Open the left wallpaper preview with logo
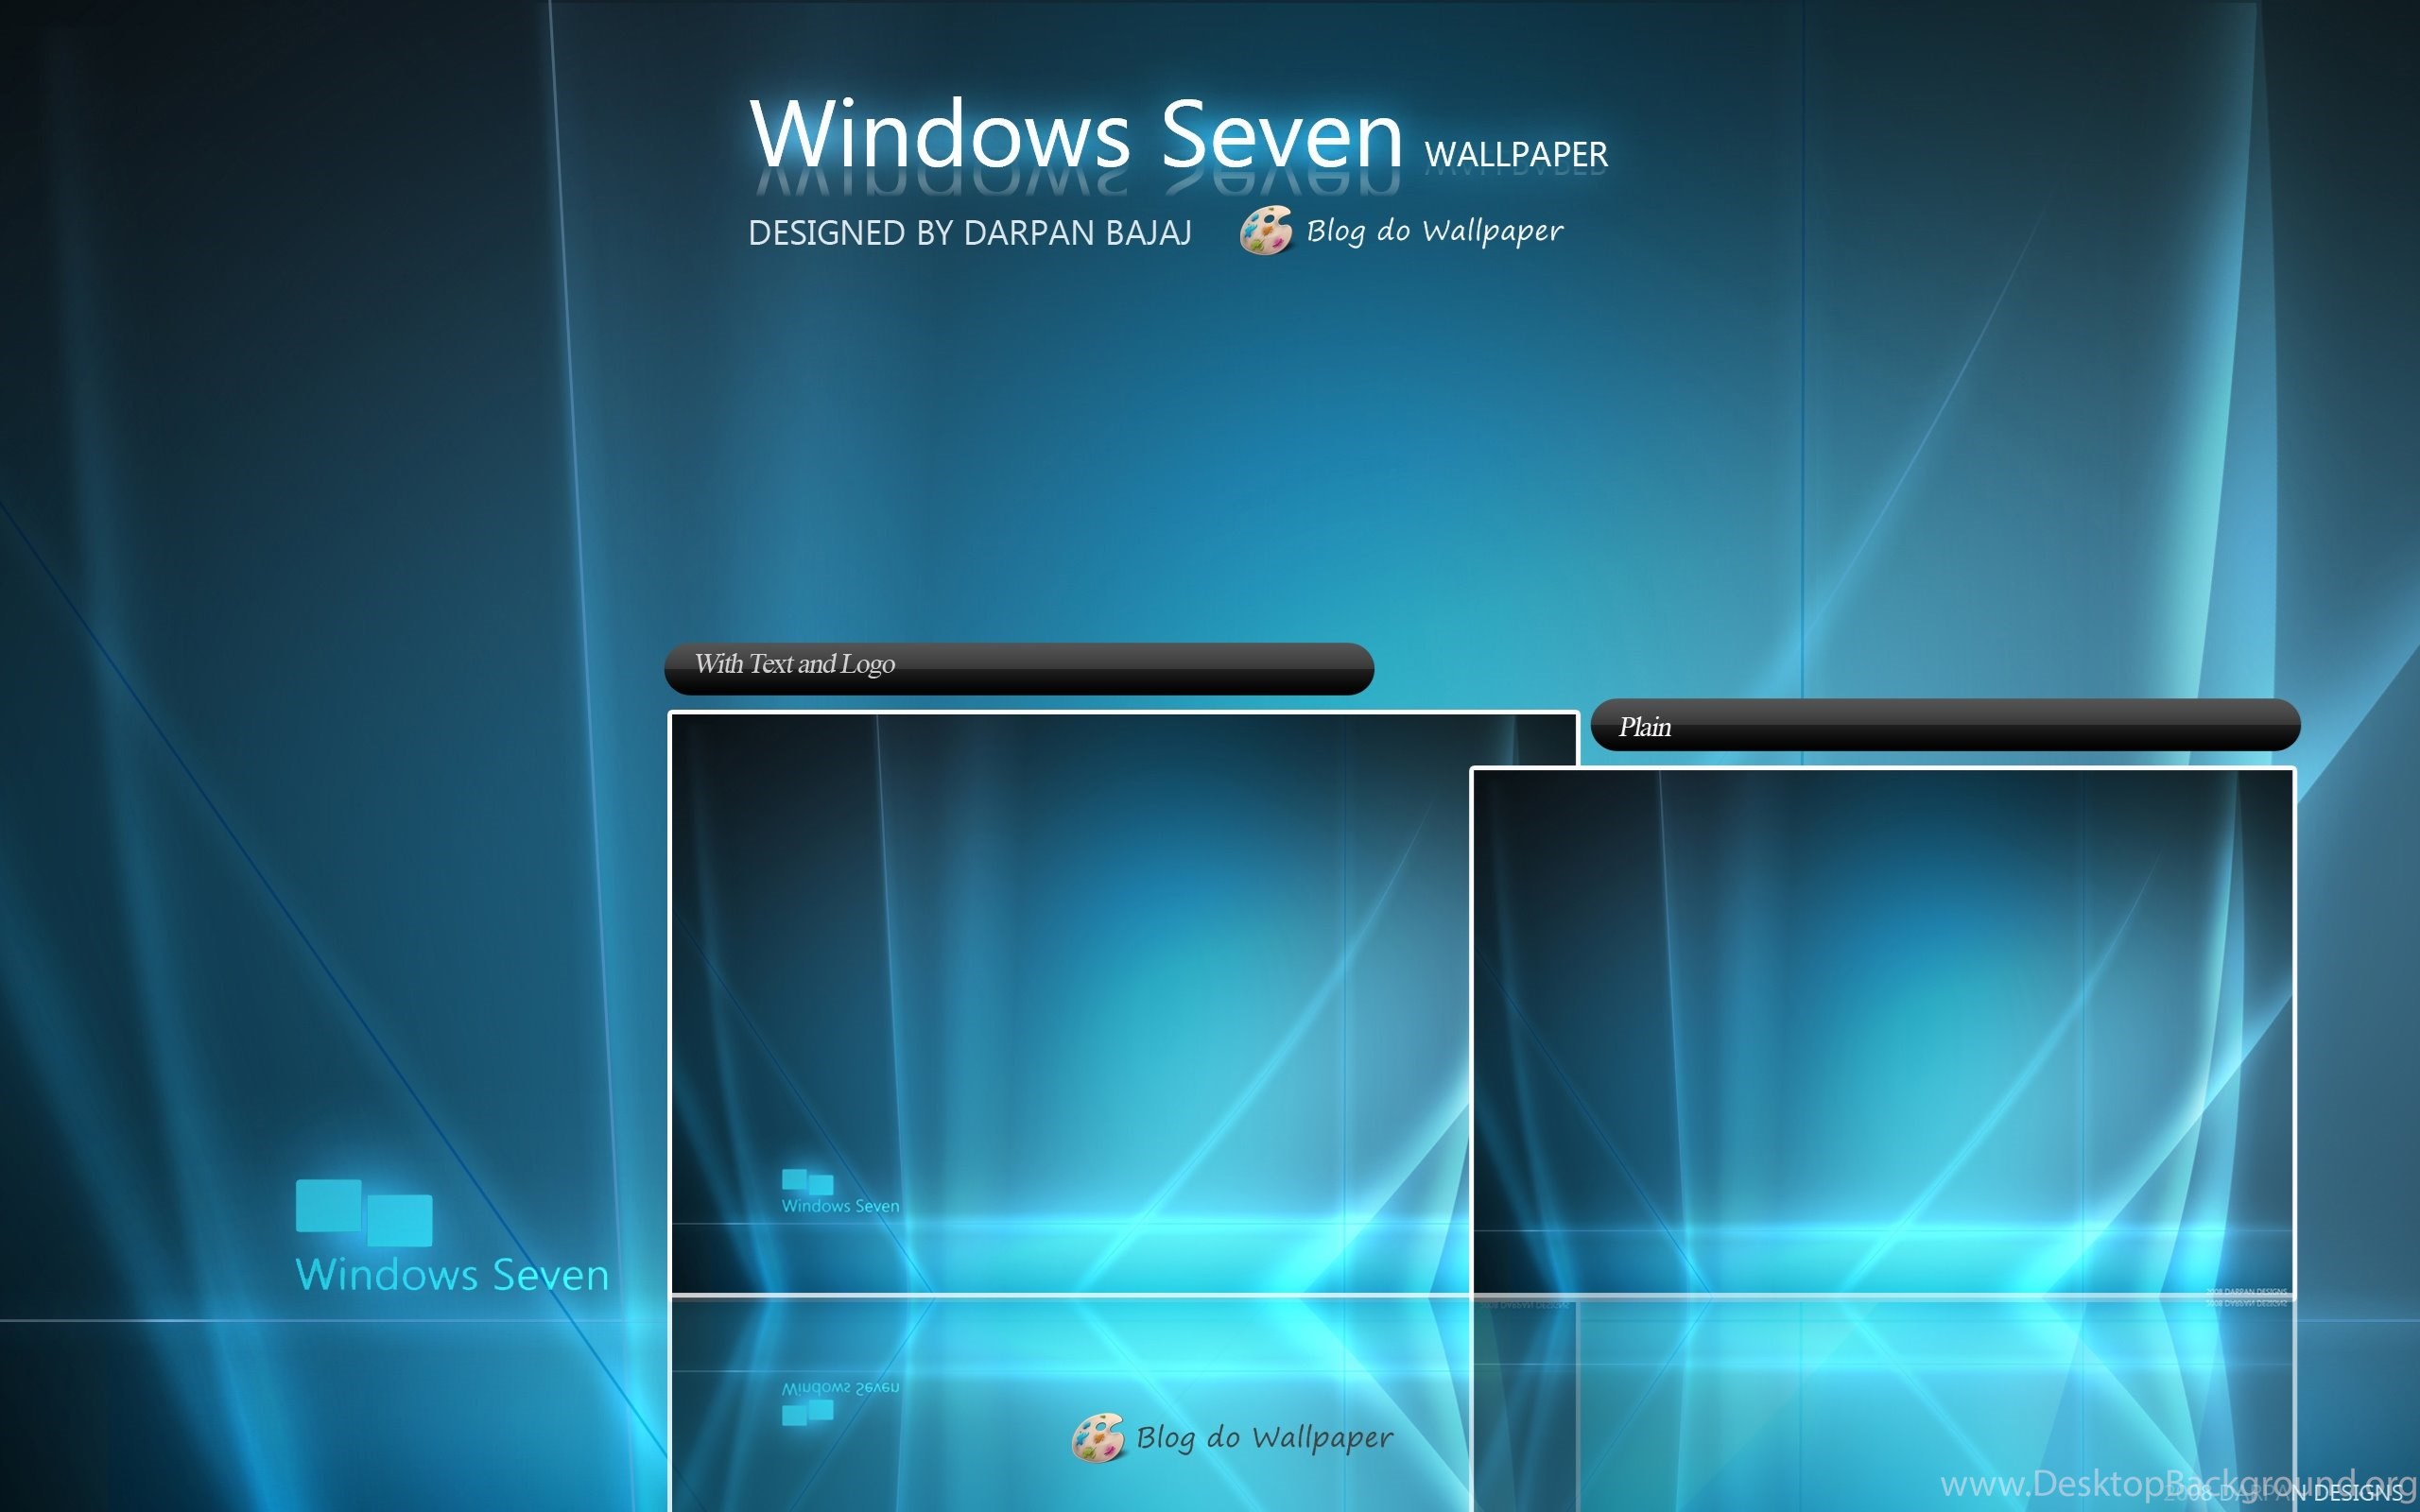This screenshot has width=2420, height=1512. 1070,1000
